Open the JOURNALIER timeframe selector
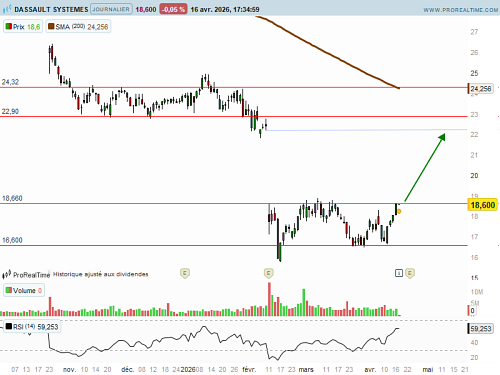Image resolution: width=500 pixels, height=375 pixels. point(111,9)
